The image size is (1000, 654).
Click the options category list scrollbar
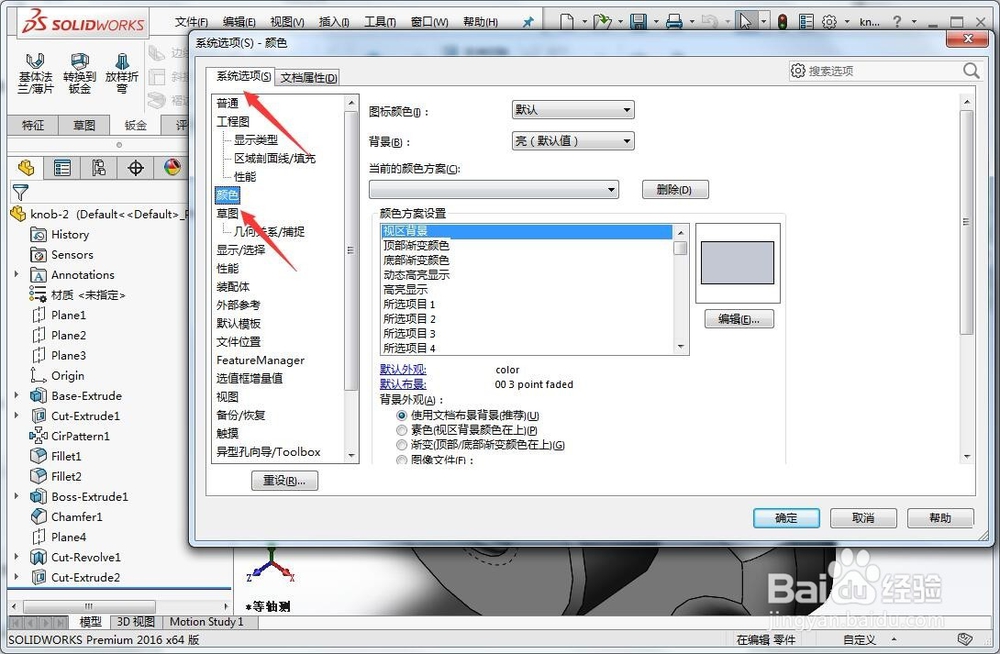point(350,251)
